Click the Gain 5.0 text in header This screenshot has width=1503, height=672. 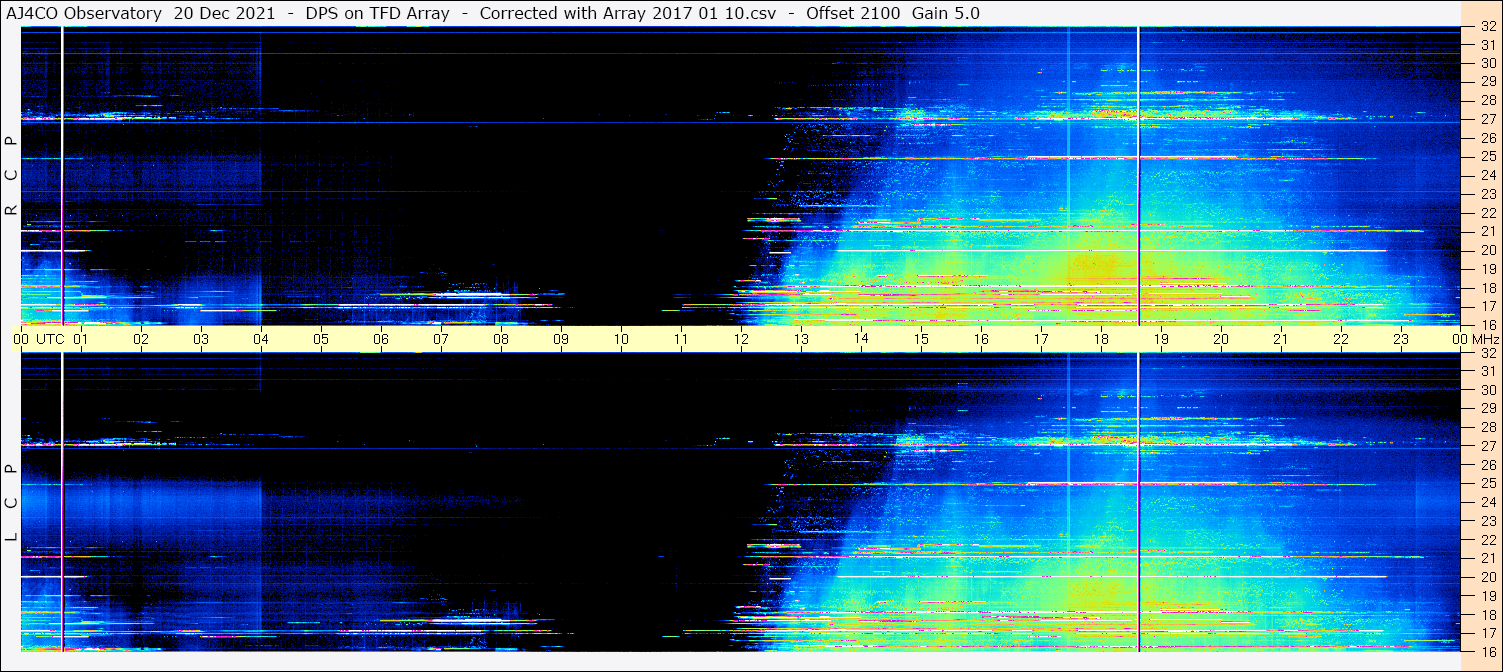[946, 13]
